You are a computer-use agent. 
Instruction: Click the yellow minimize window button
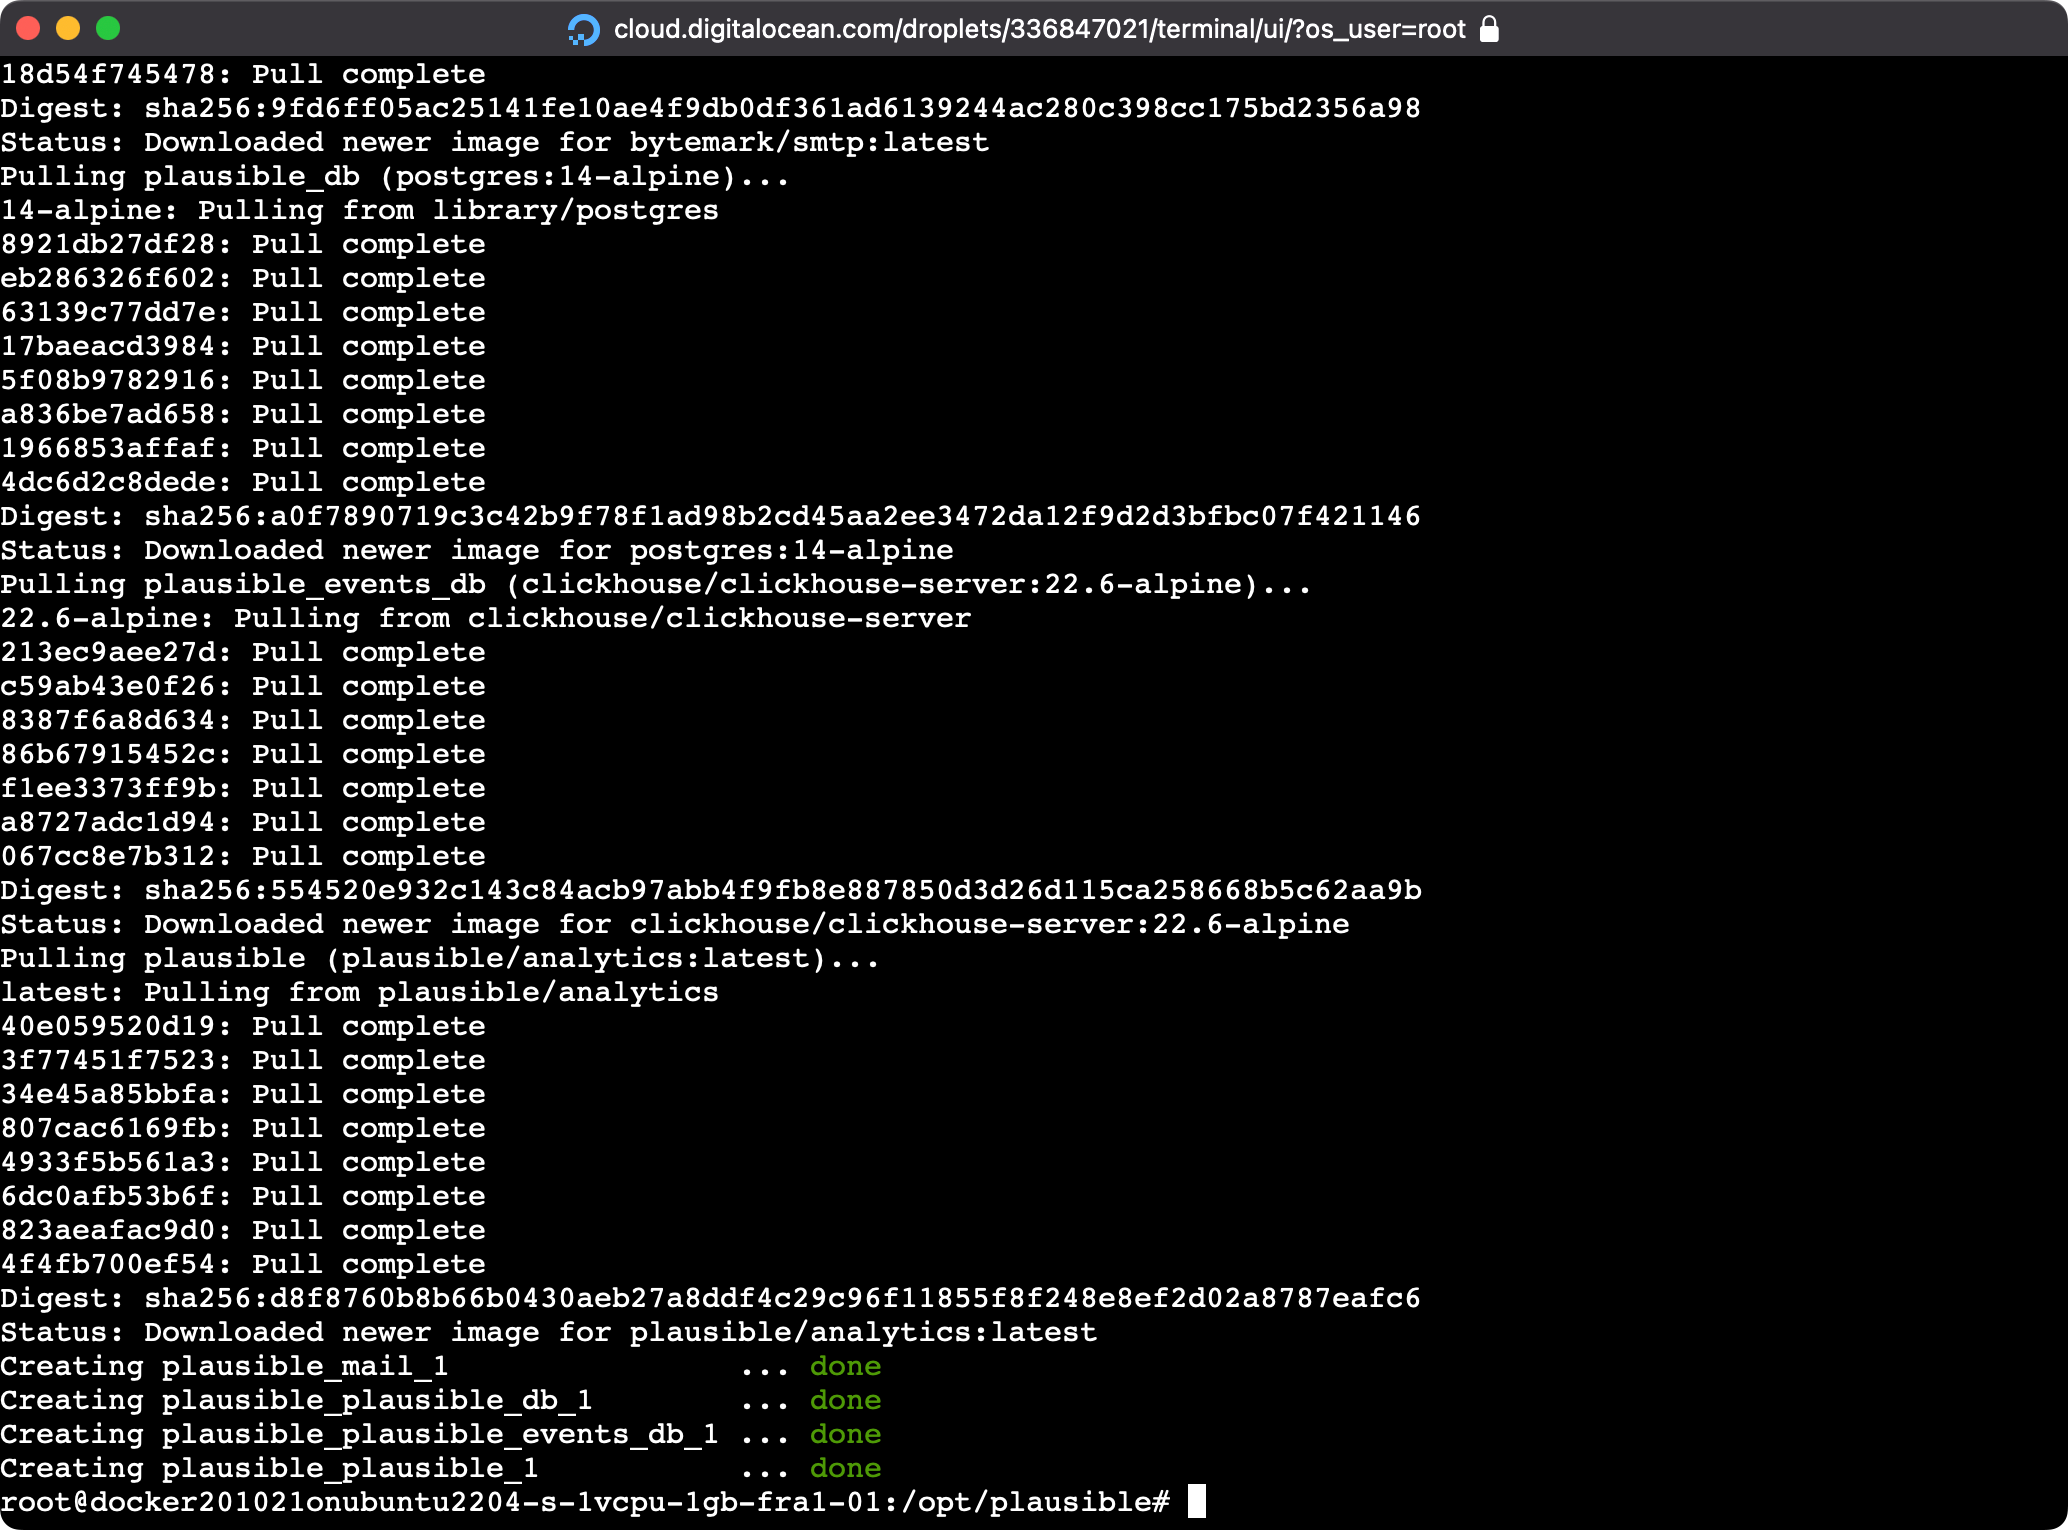(68, 28)
